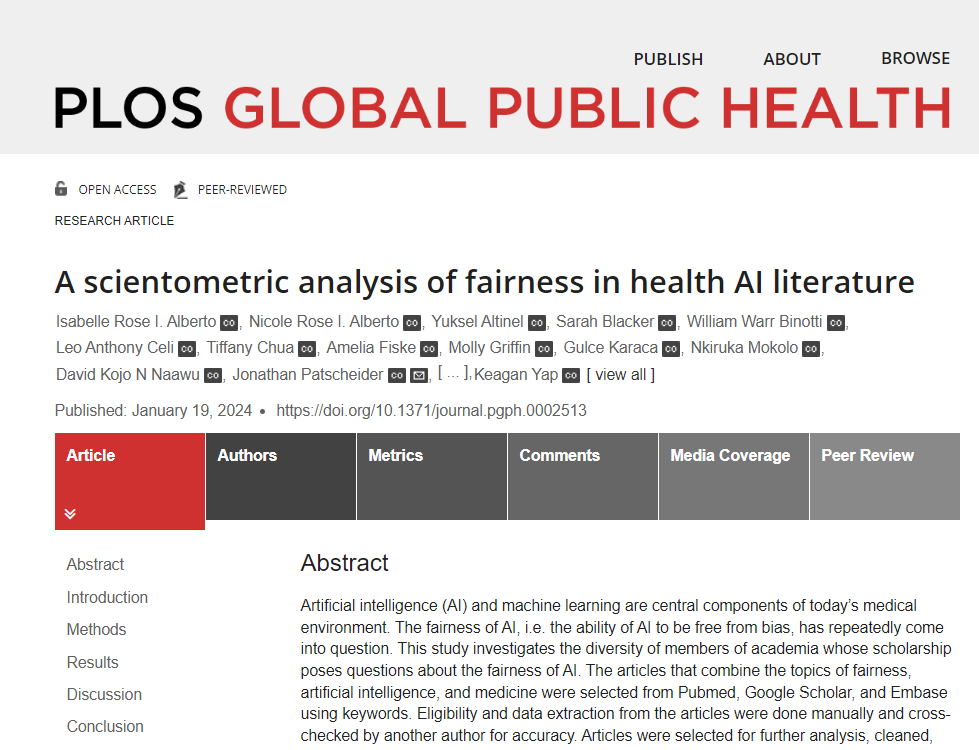Expand the hidden authors ellipsis [ ... ]
Screen dimensions: 979x750
tap(453, 374)
